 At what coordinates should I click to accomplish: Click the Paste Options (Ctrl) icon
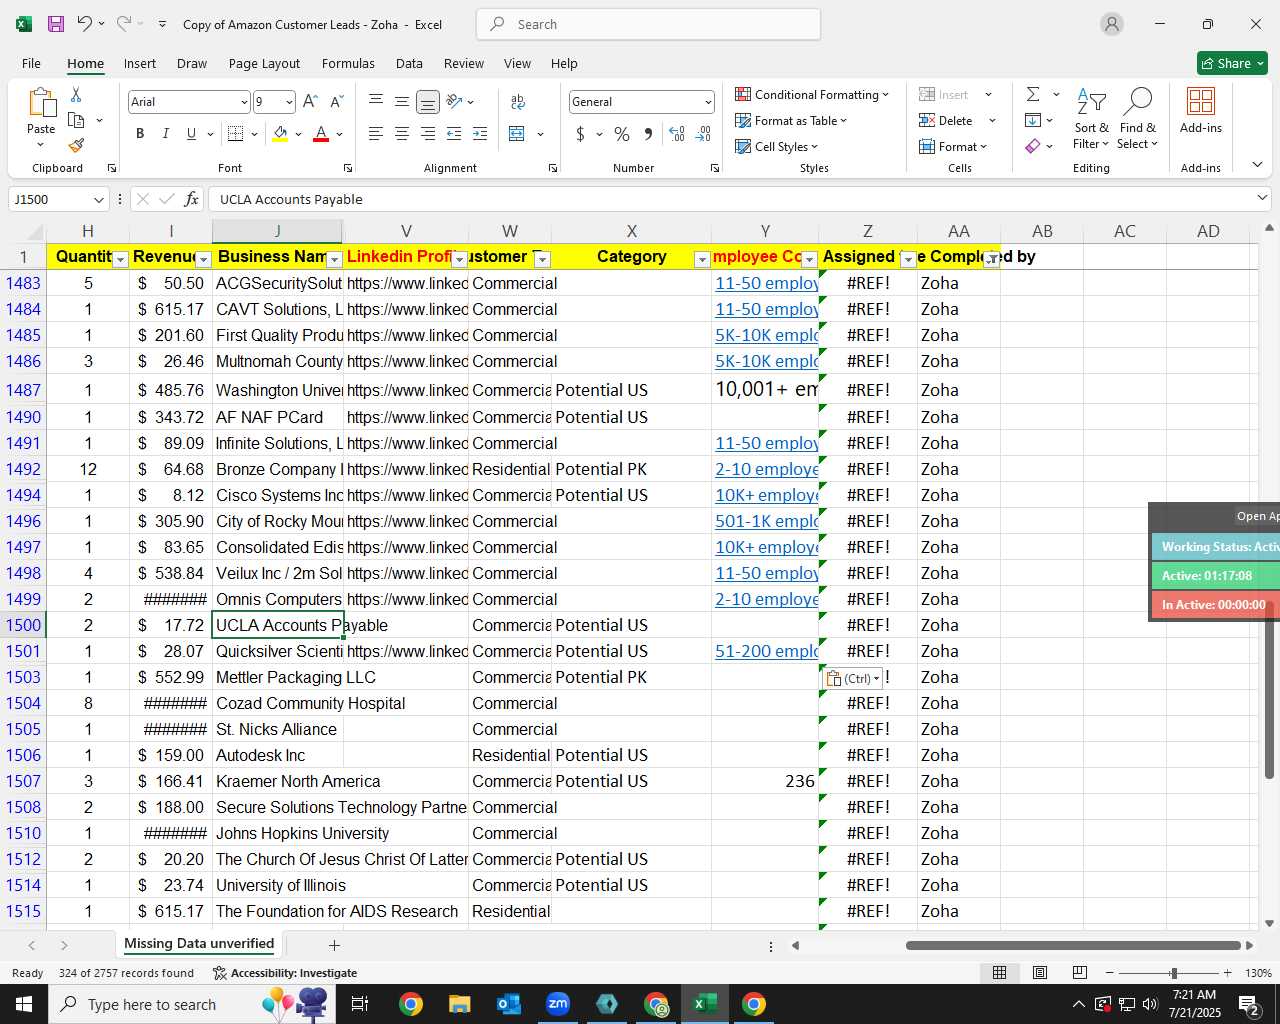click(853, 678)
